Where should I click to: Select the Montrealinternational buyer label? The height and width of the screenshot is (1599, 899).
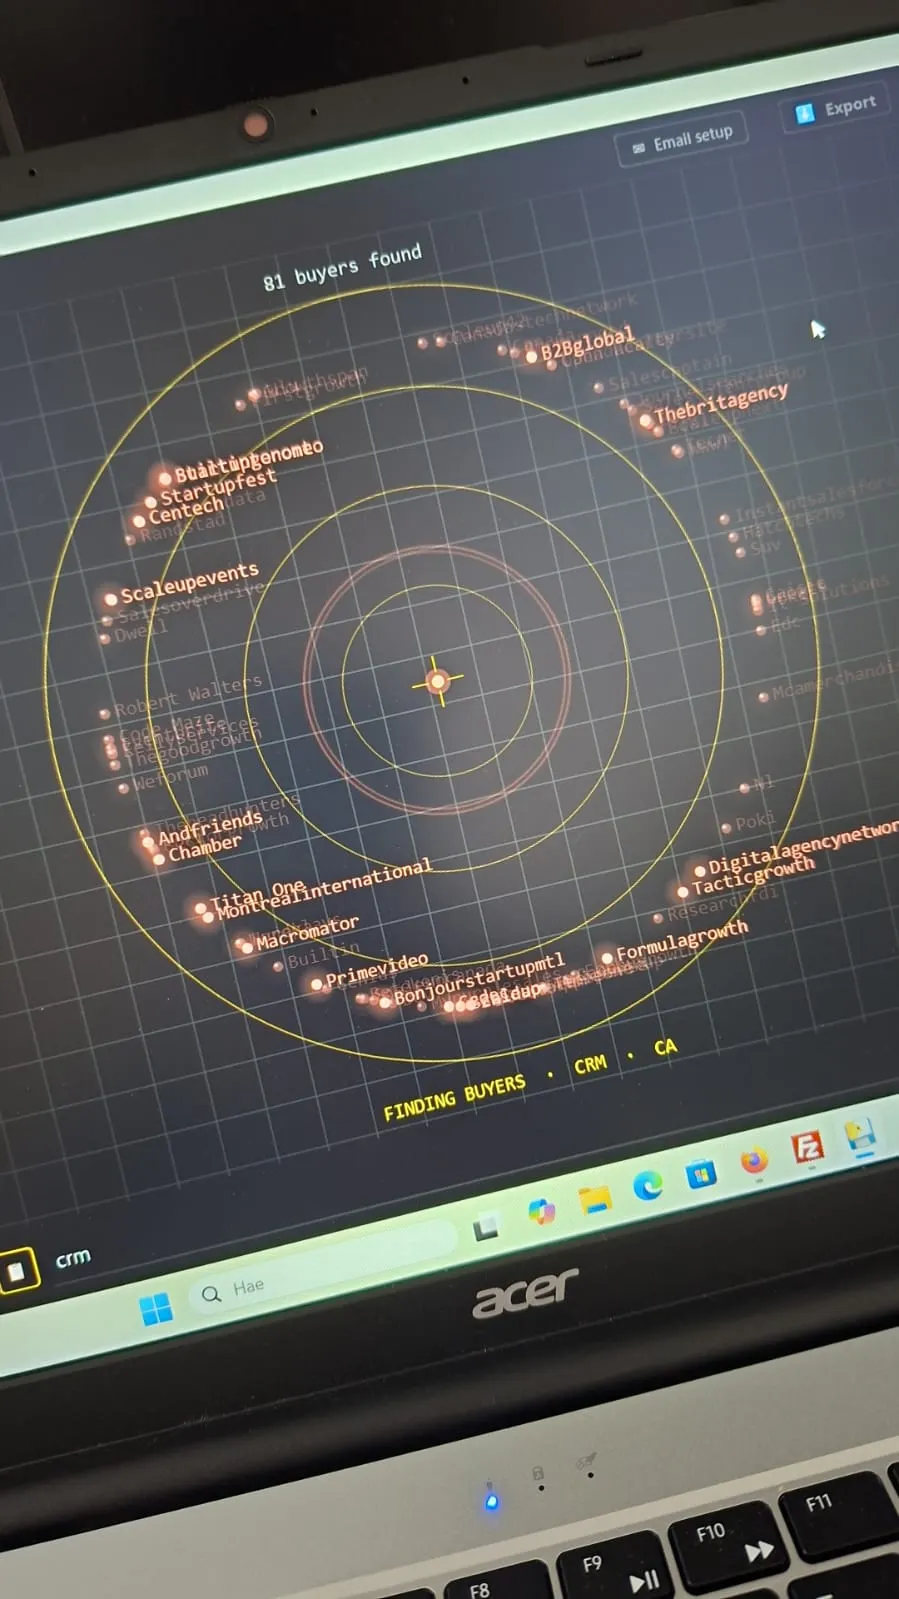tap(324, 888)
